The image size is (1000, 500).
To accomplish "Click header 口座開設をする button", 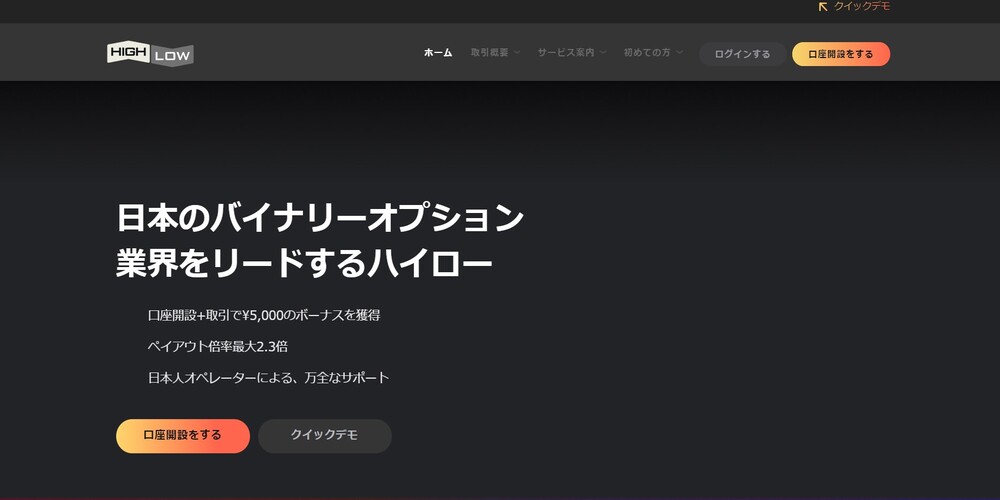I will 841,54.
